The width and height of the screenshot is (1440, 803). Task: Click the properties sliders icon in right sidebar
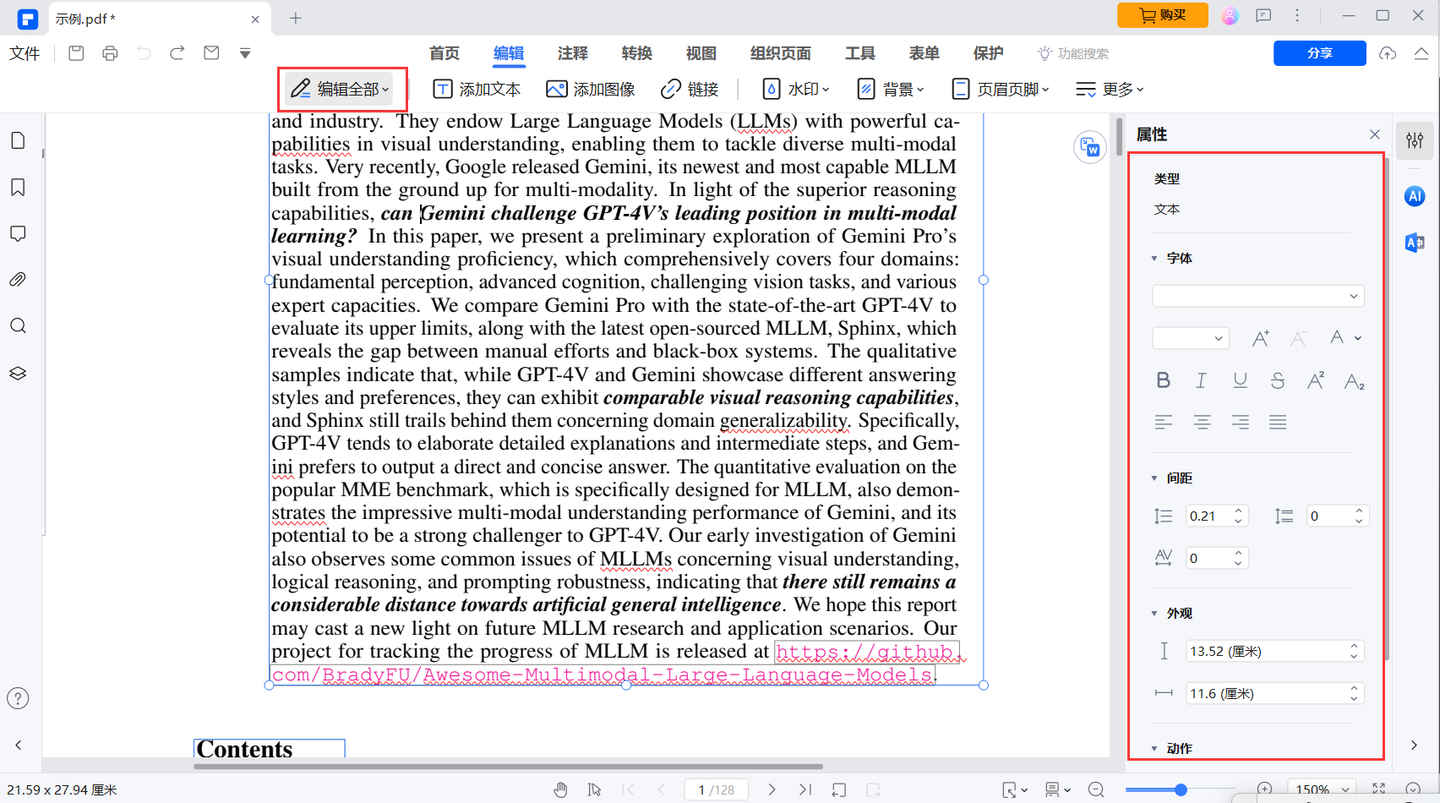coord(1415,141)
